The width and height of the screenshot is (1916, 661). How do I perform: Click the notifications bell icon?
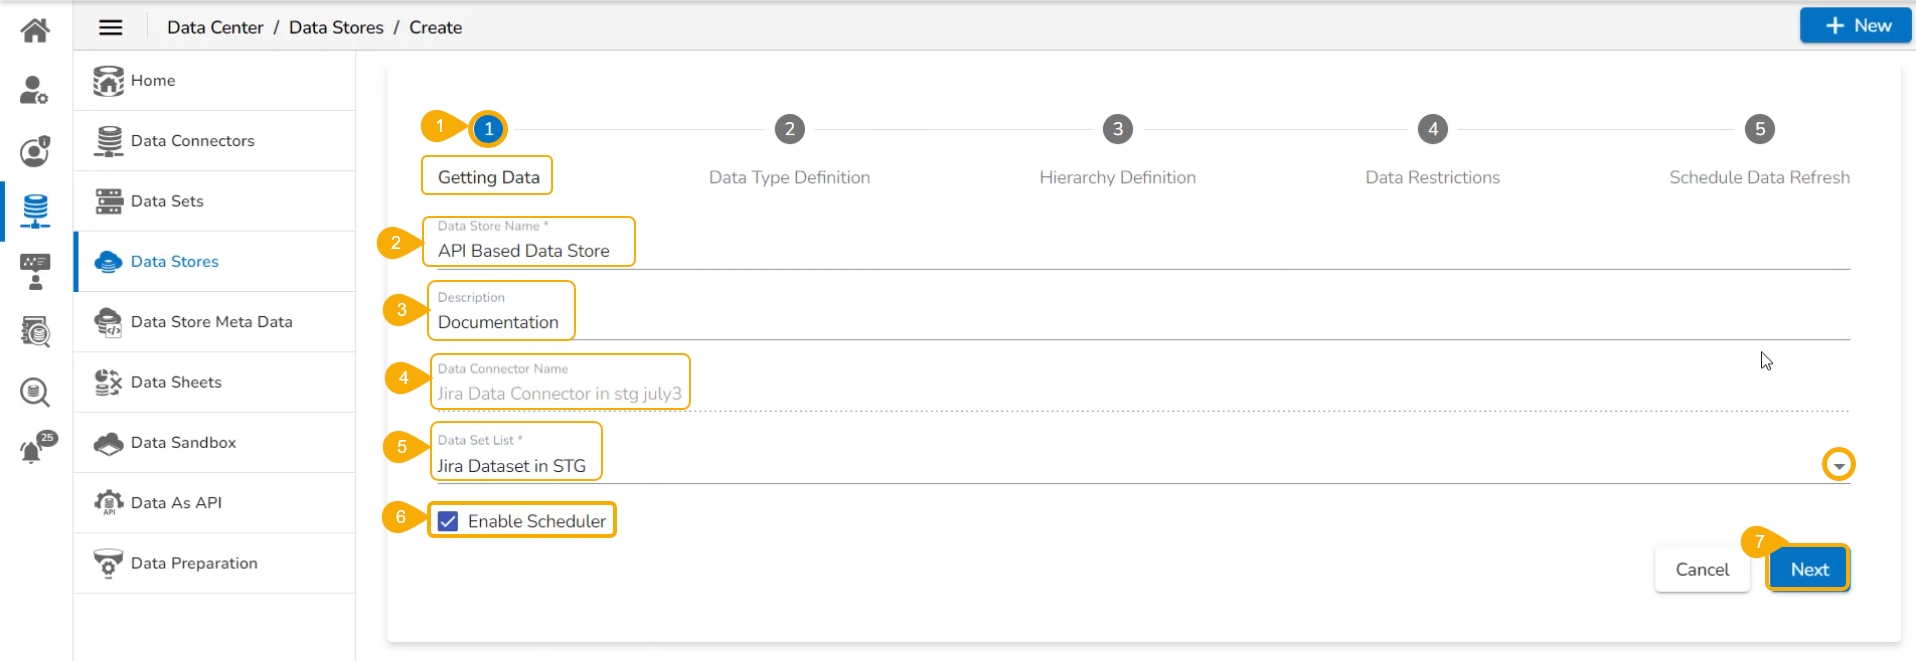pyautogui.click(x=35, y=449)
